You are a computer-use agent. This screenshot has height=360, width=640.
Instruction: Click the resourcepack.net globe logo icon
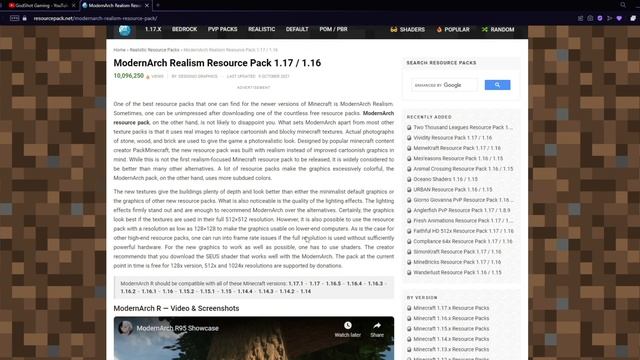click(x=124, y=30)
